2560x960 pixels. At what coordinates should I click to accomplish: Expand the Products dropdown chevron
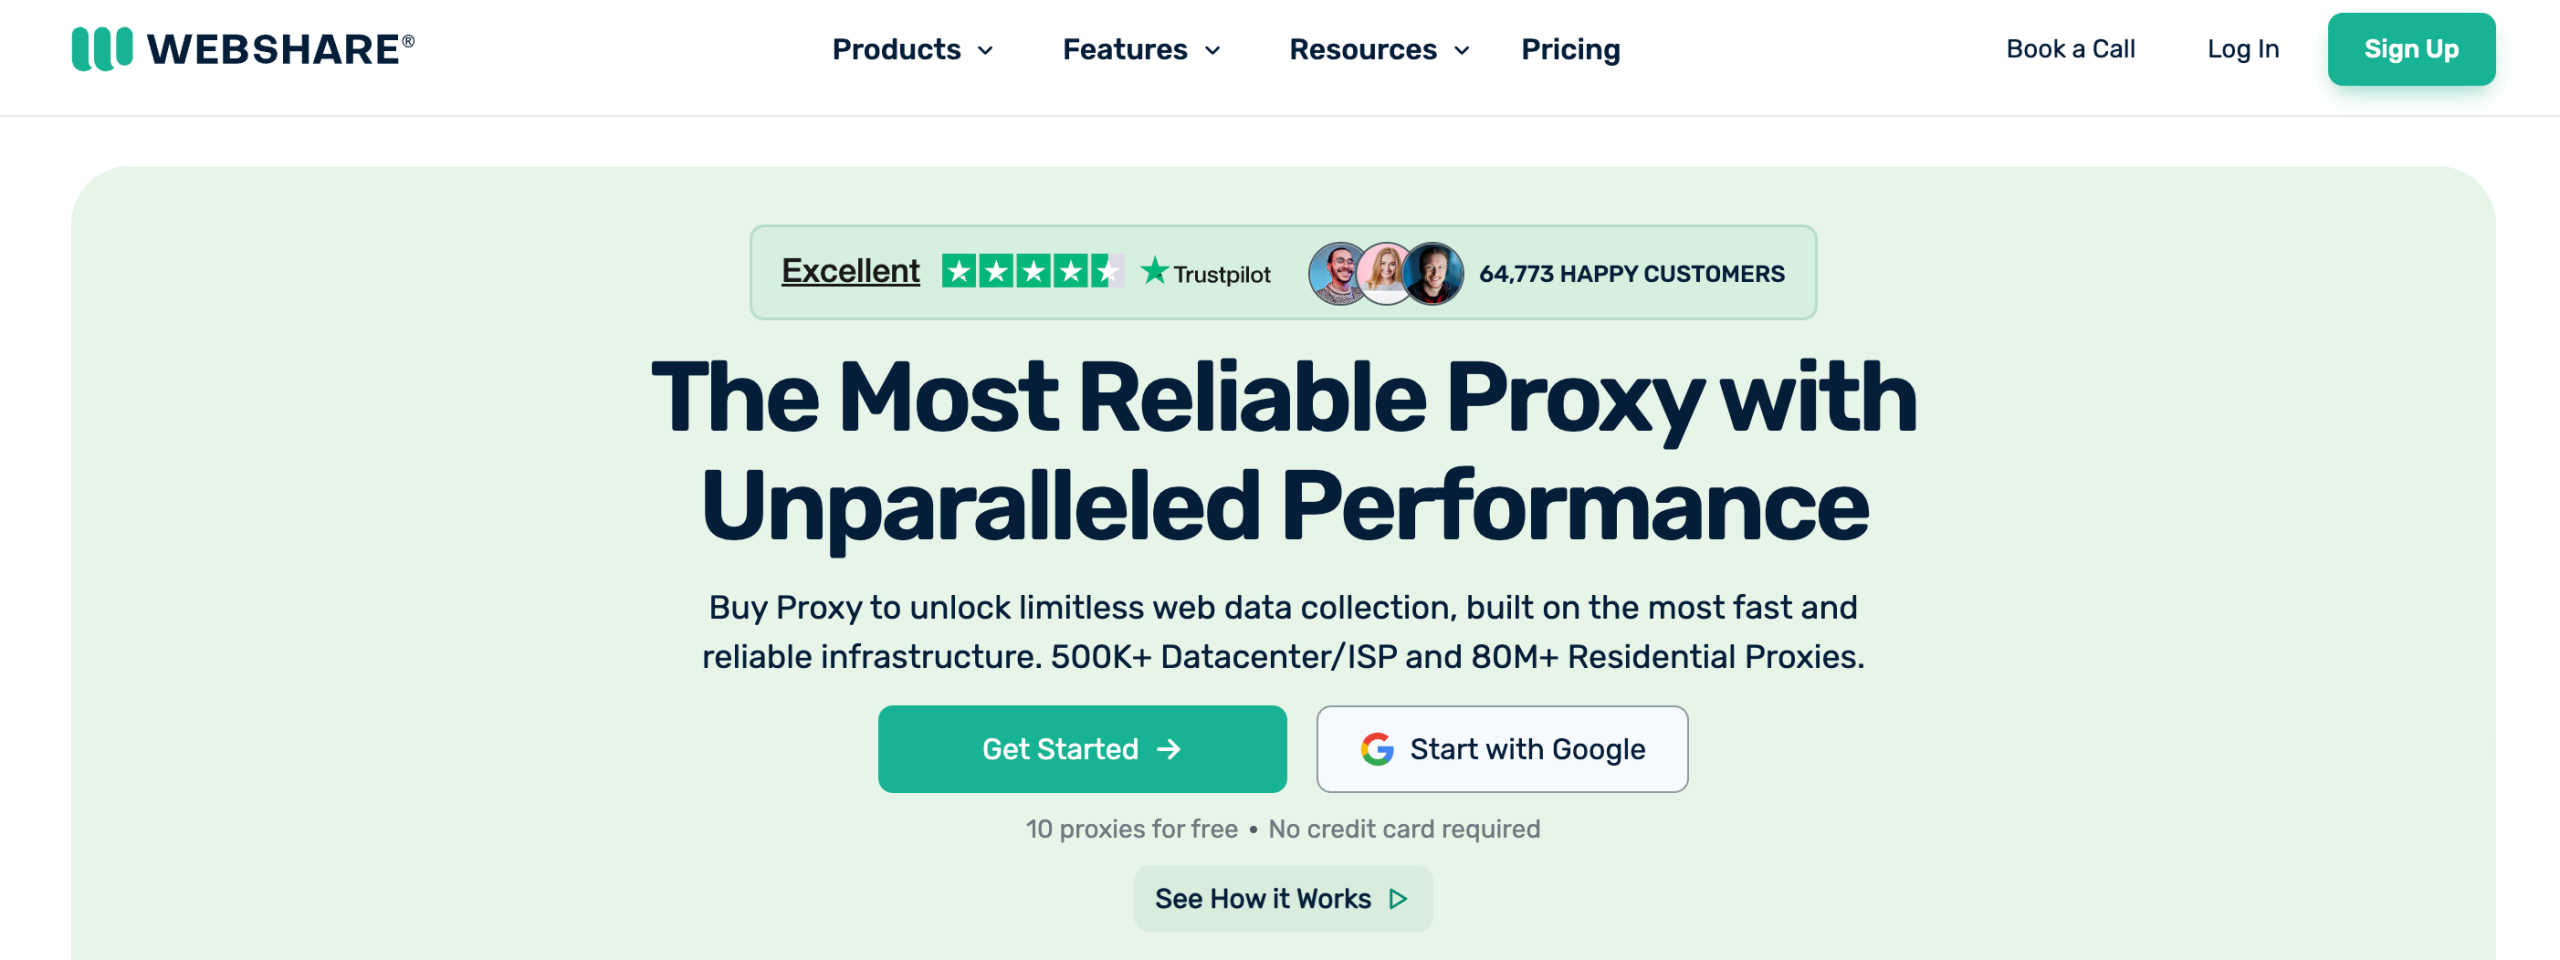(985, 50)
